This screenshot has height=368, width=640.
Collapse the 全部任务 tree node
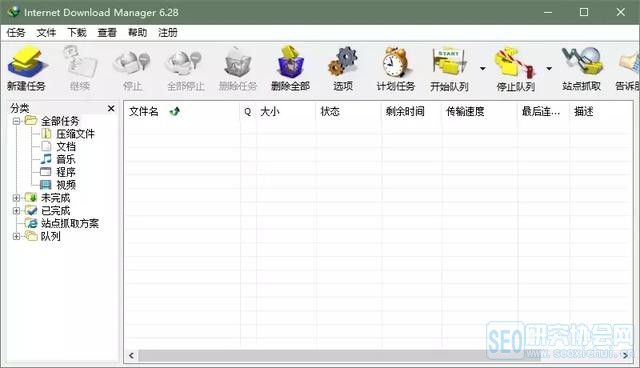tap(16, 121)
